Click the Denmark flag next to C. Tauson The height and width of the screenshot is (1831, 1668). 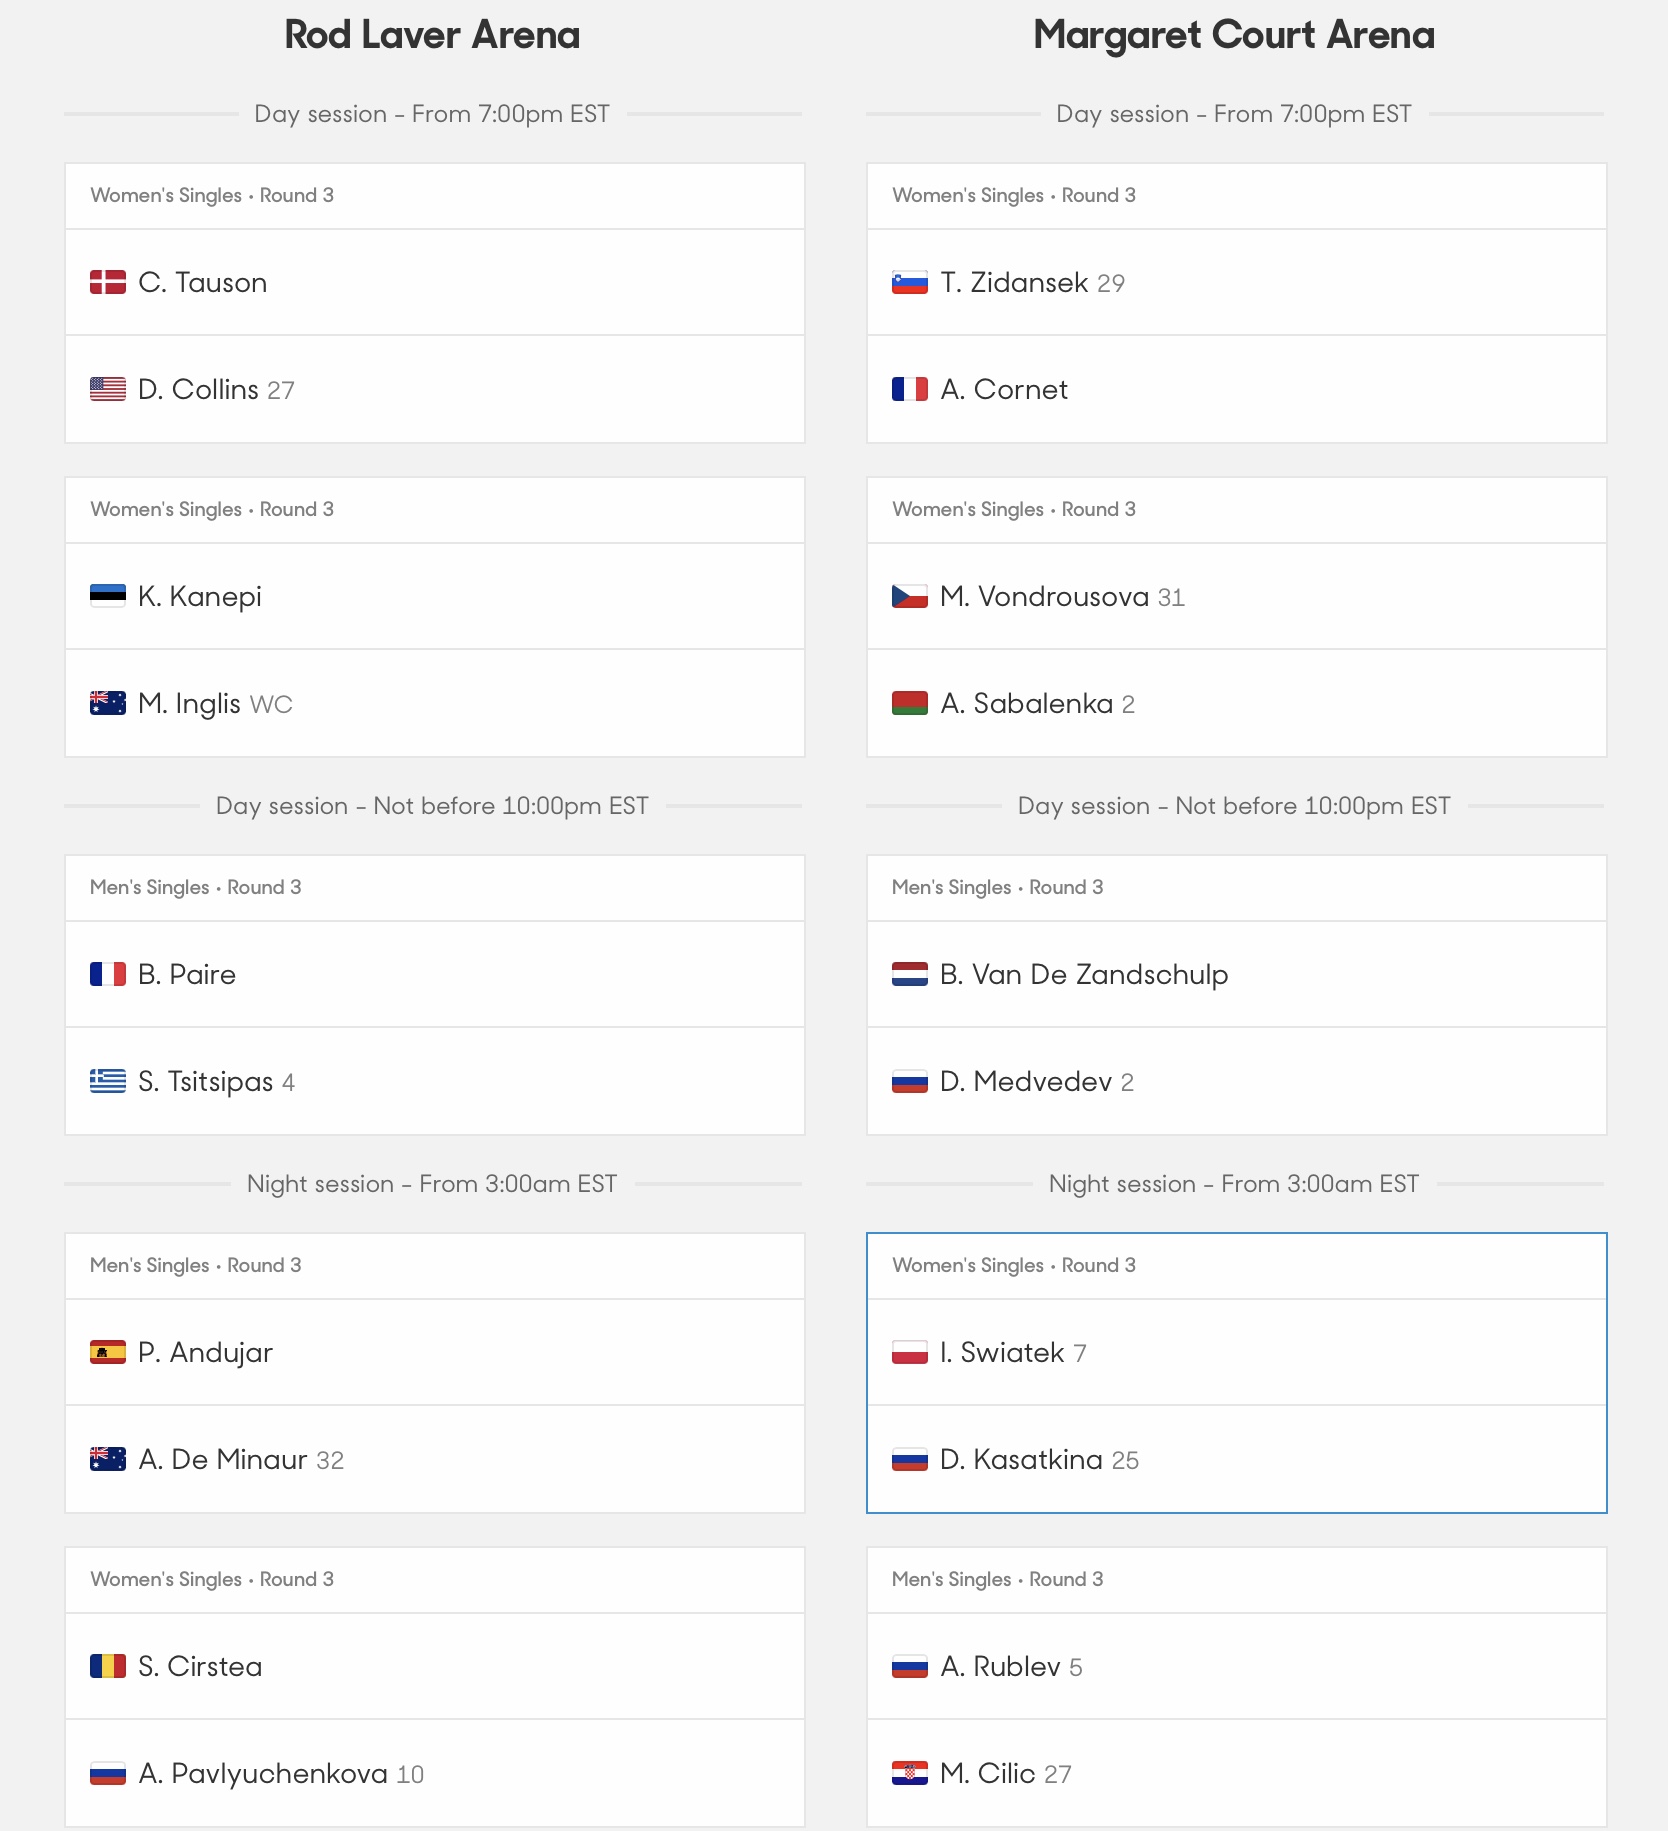(108, 282)
